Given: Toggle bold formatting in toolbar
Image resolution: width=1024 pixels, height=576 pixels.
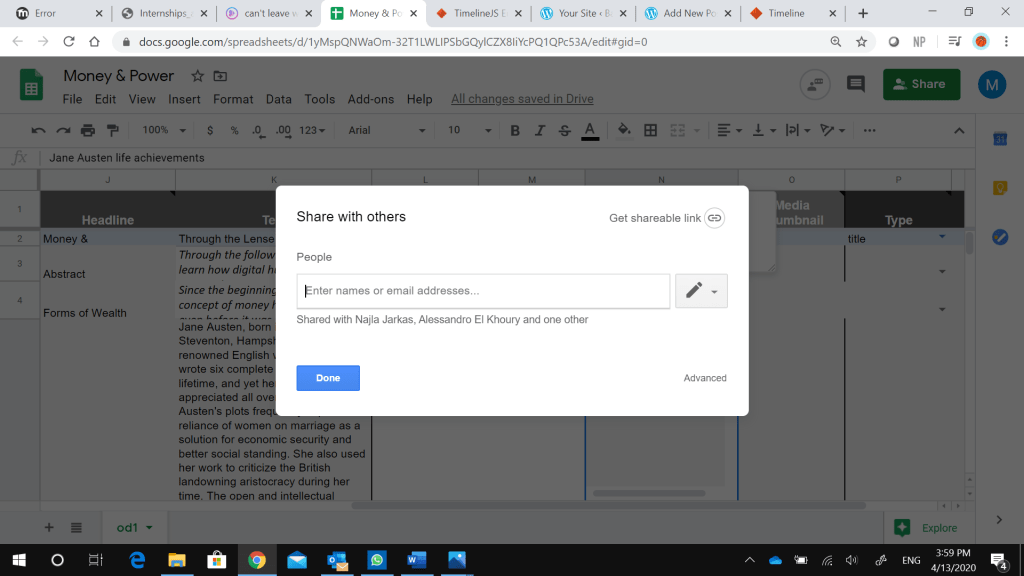Looking at the screenshot, I should pyautogui.click(x=515, y=130).
